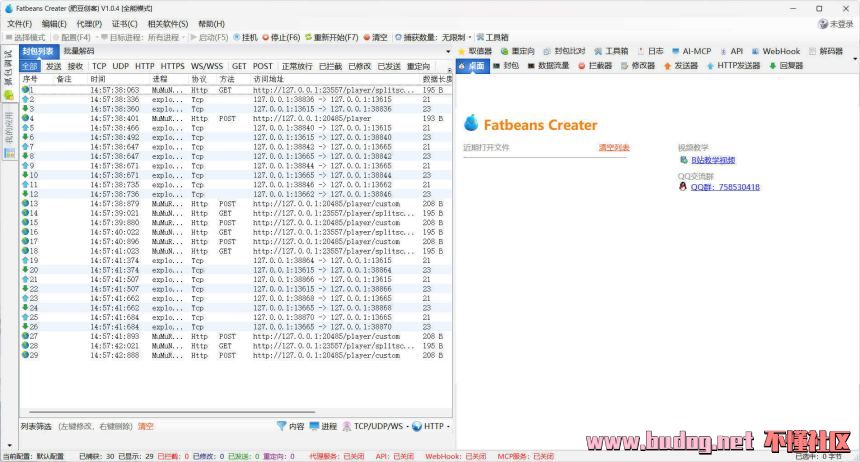860x462 pixels.
Task: Select the 挂机 radio option
Action: tap(245, 37)
